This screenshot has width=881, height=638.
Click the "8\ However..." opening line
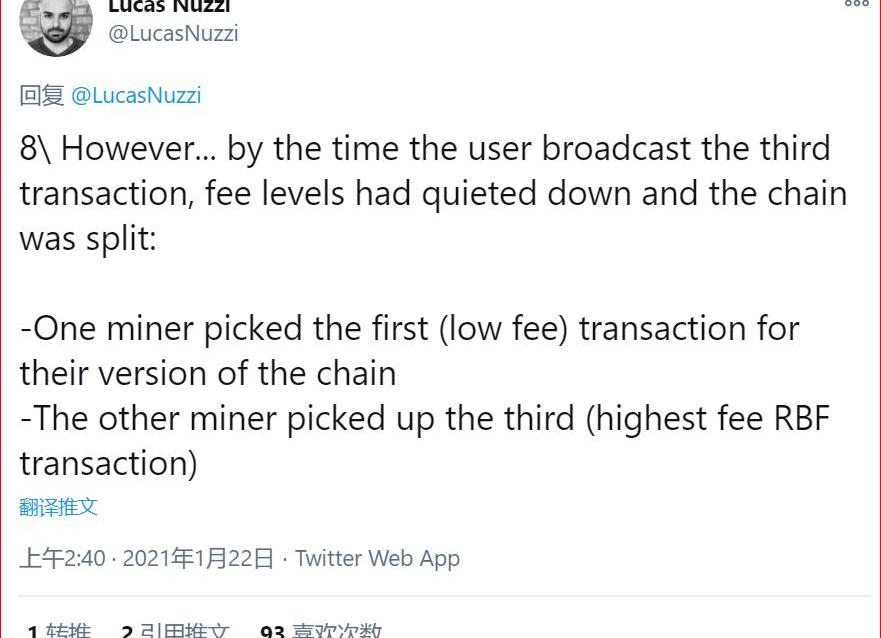point(425,149)
